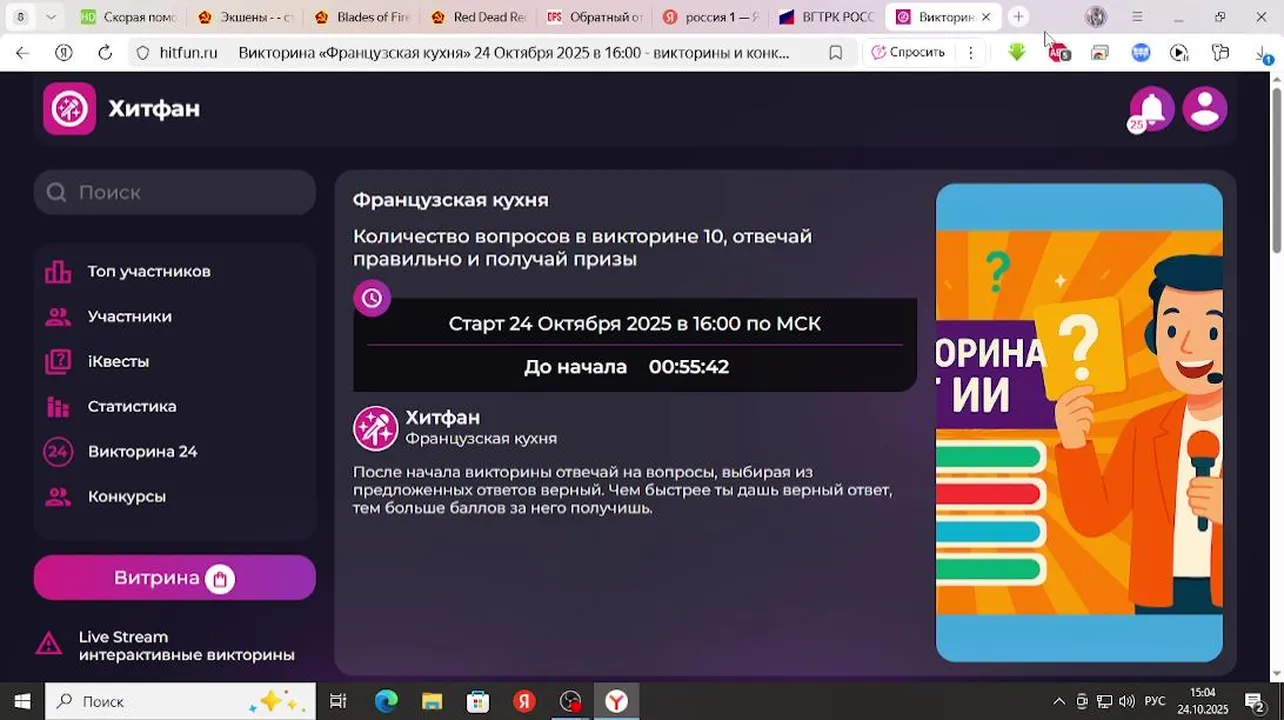Open browser hamburger menu icon

pyautogui.click(x=1137, y=17)
